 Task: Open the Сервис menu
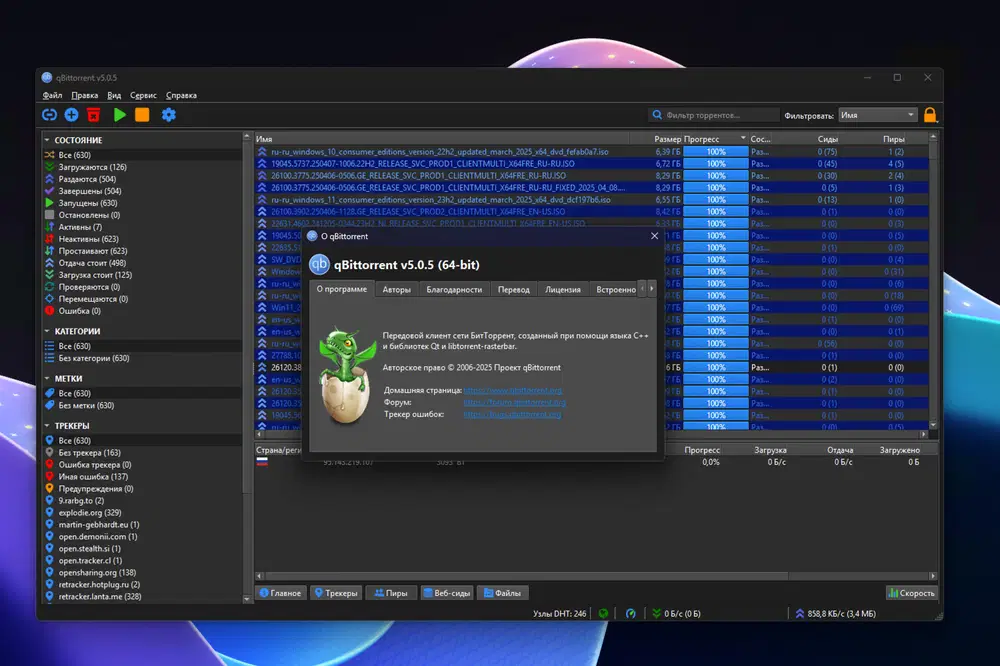pos(143,95)
